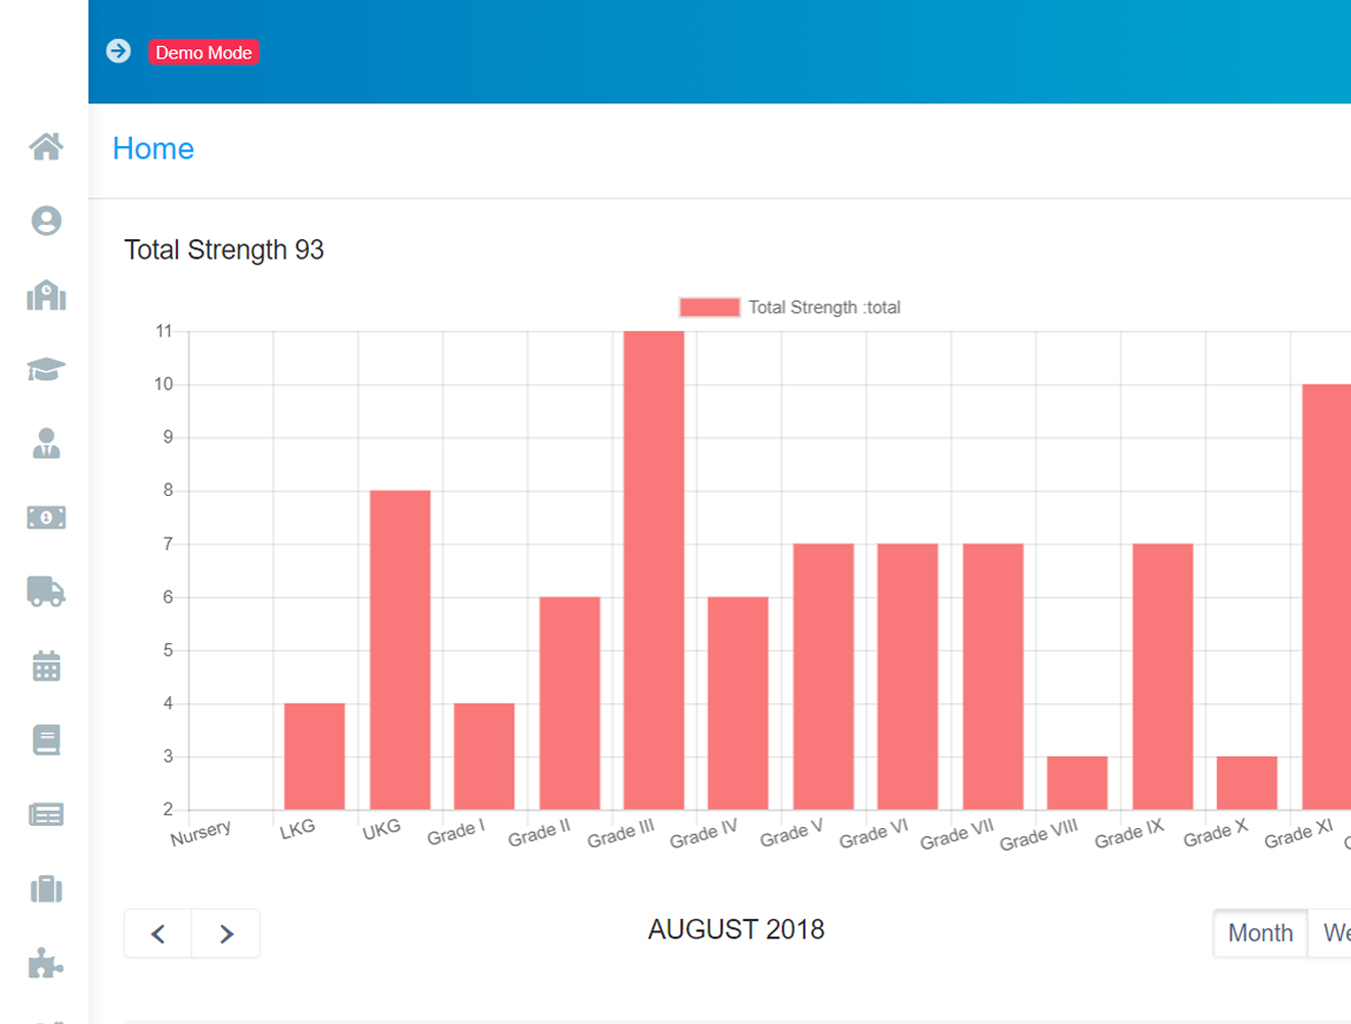This screenshot has width=1351, height=1024.
Task: Click the money fees sidebar icon
Action: [x=46, y=517]
